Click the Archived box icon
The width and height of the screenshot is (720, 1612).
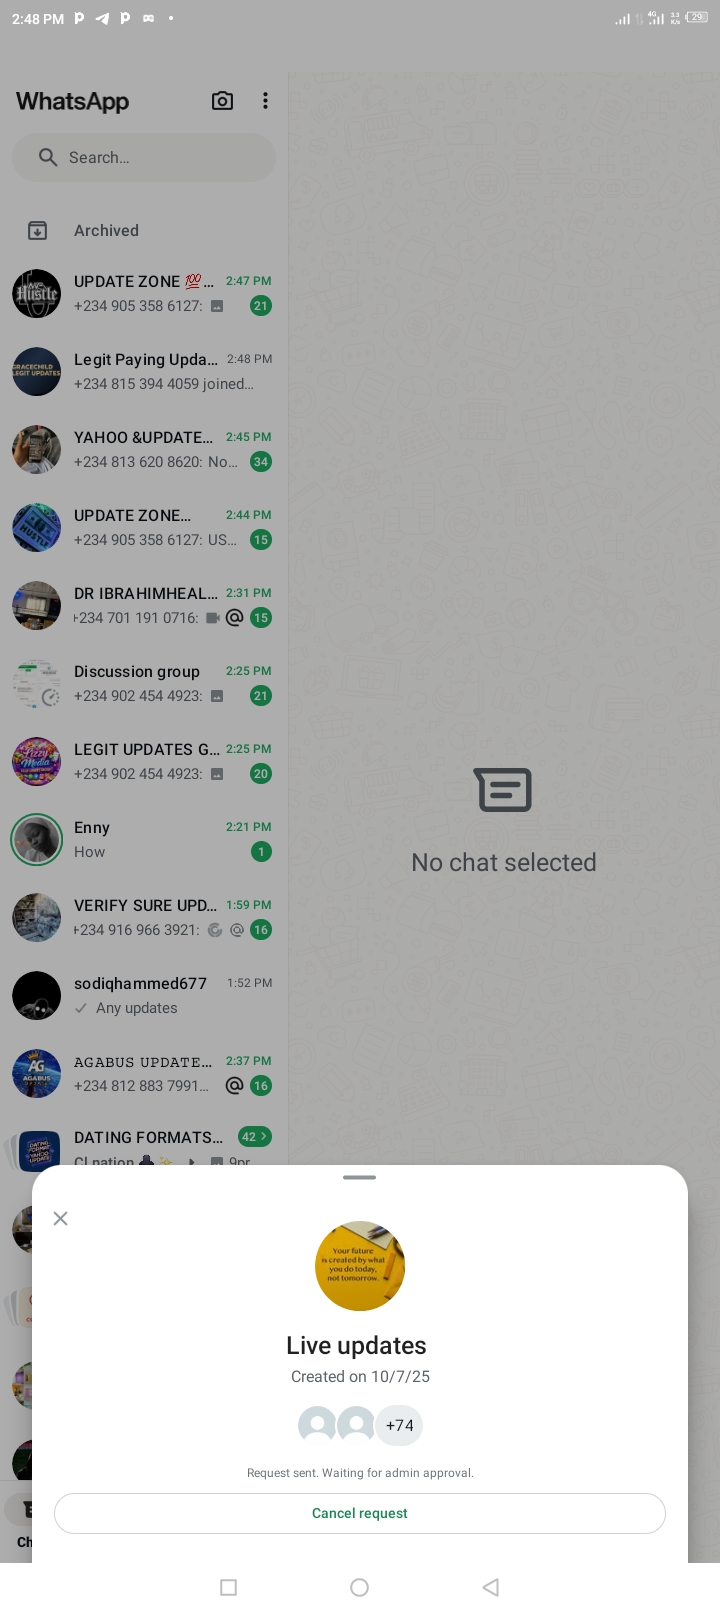(x=37, y=231)
